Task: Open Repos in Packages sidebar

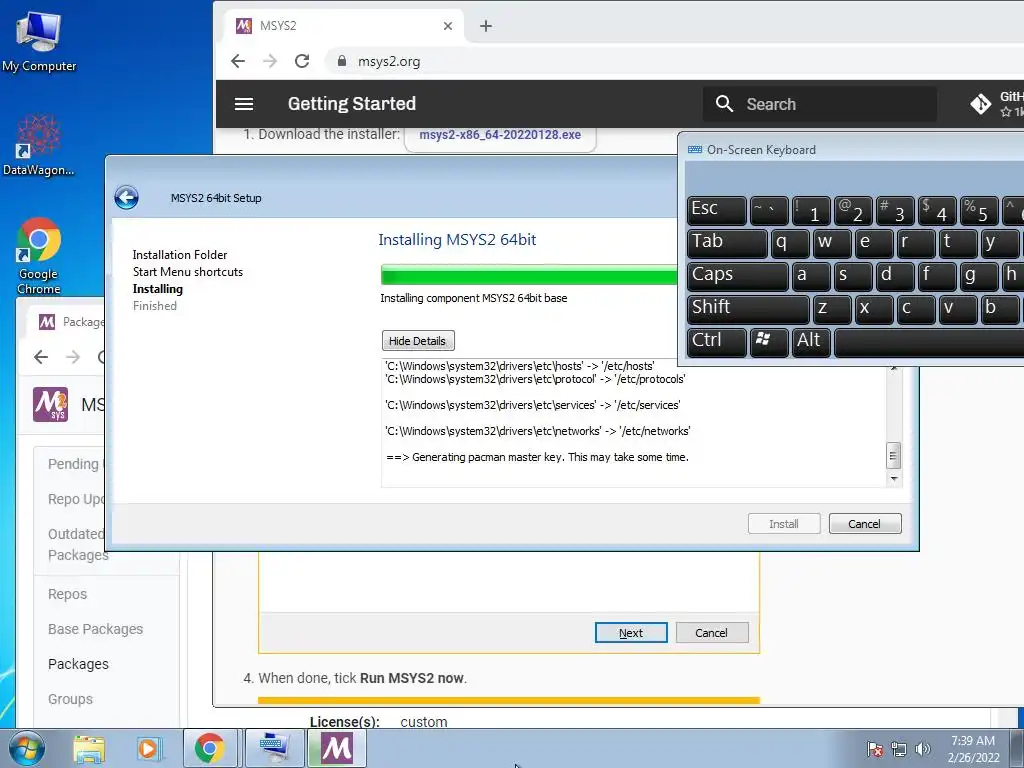Action: pos(67,594)
